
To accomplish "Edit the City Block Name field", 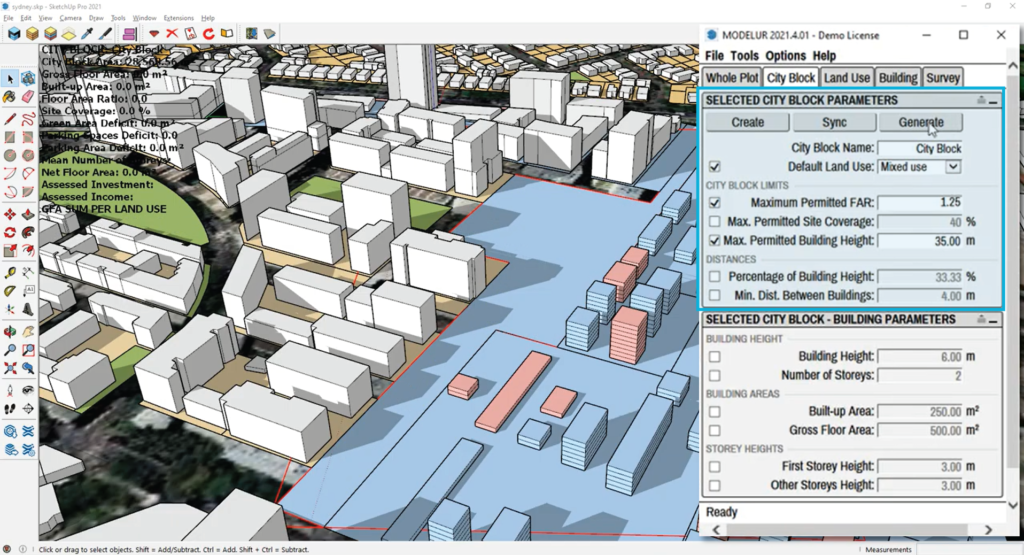I will (920, 148).
